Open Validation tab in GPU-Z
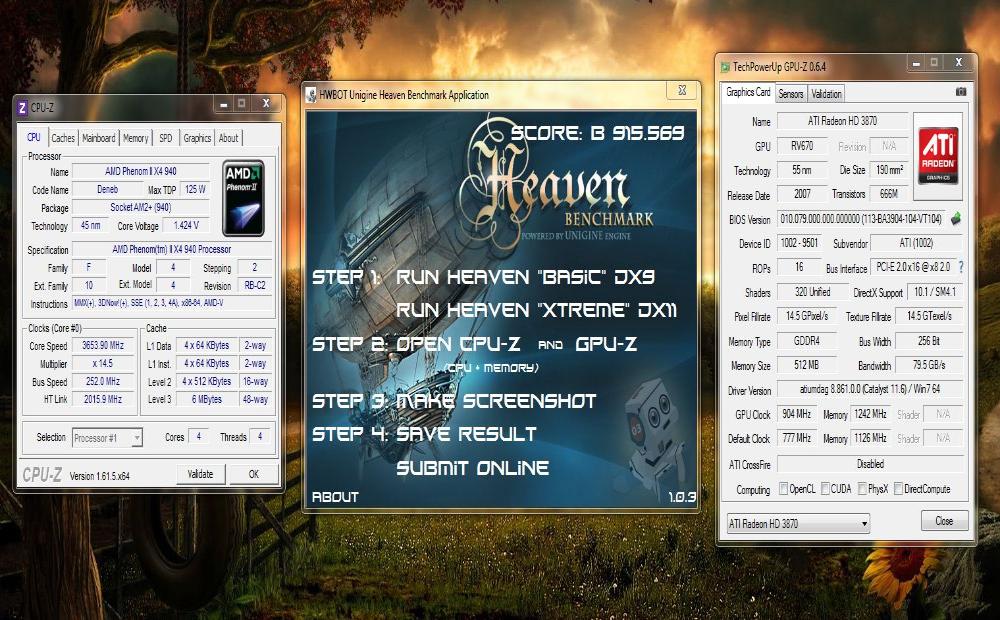This screenshot has height=620, width=1000. tap(827, 94)
